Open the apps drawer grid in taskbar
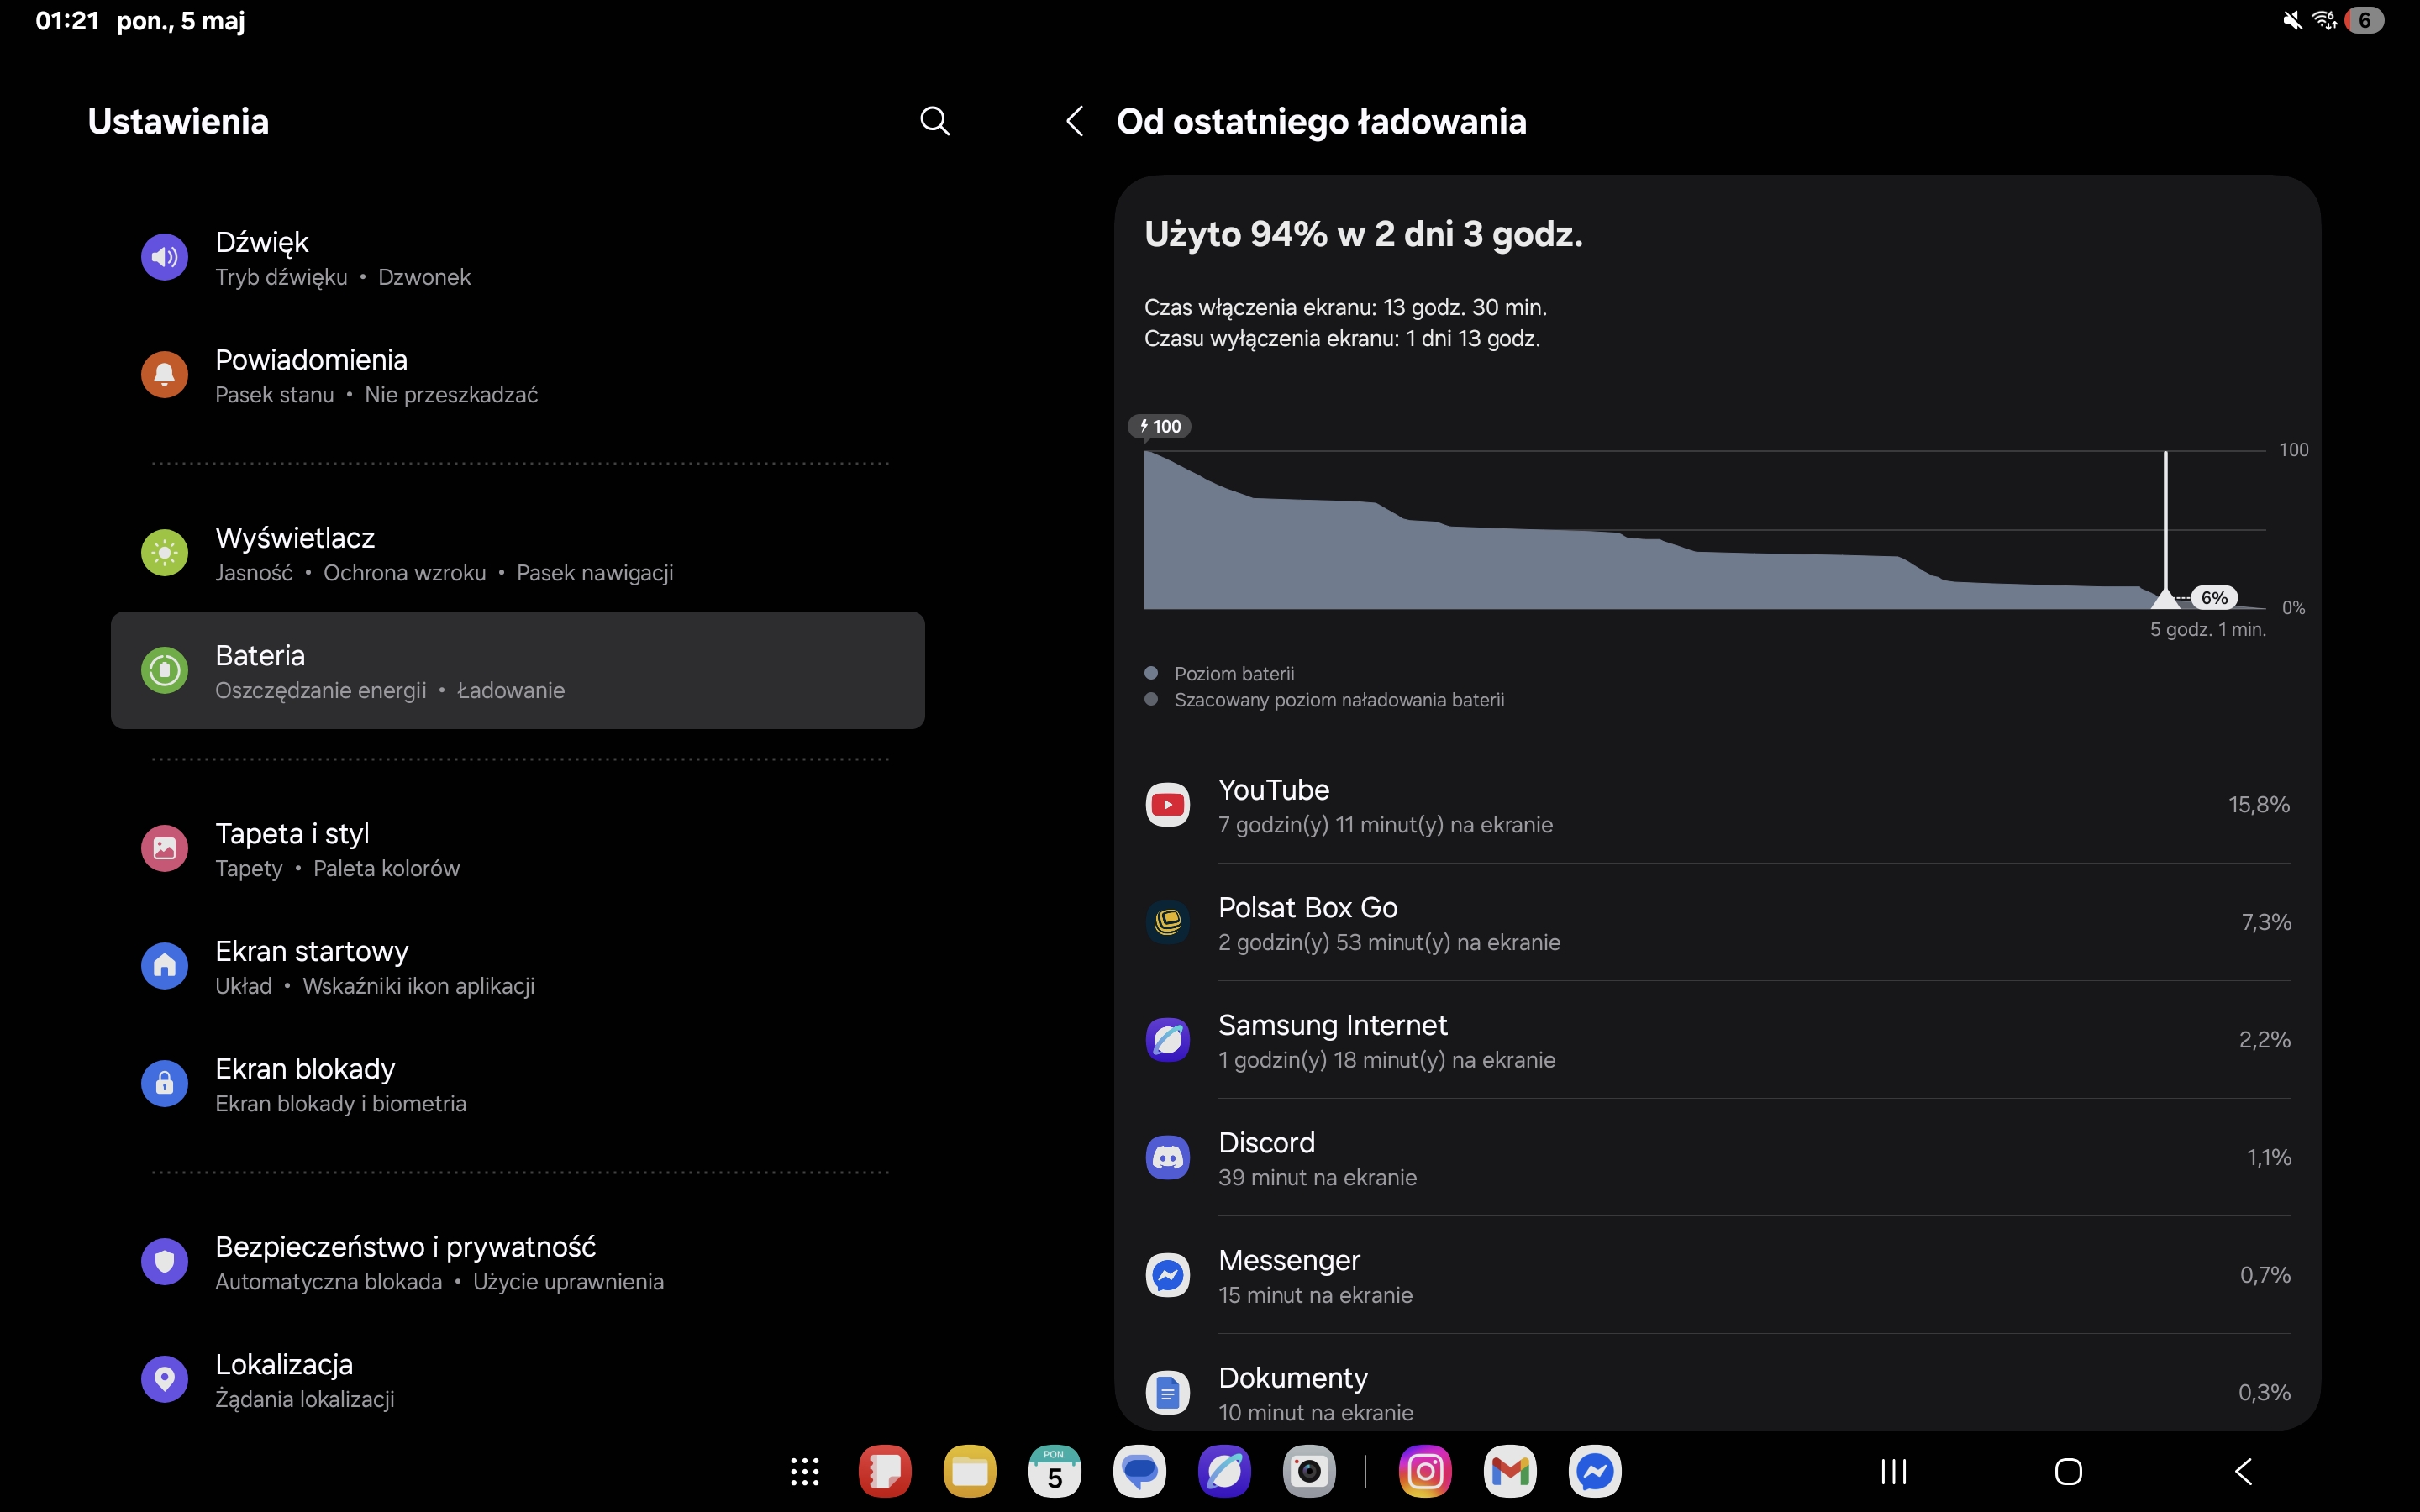Viewport: 2420px width, 1512px height. tap(805, 1471)
